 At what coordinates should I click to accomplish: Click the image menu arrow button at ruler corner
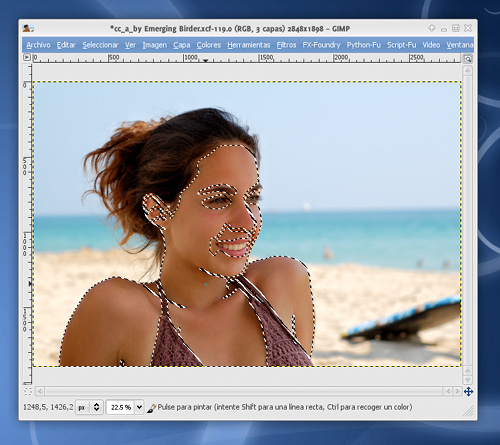click(27, 57)
